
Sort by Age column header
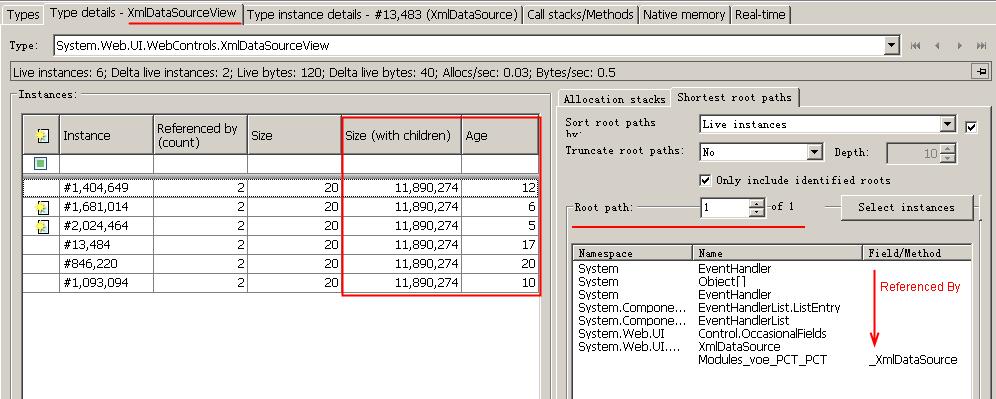[x=500, y=135]
